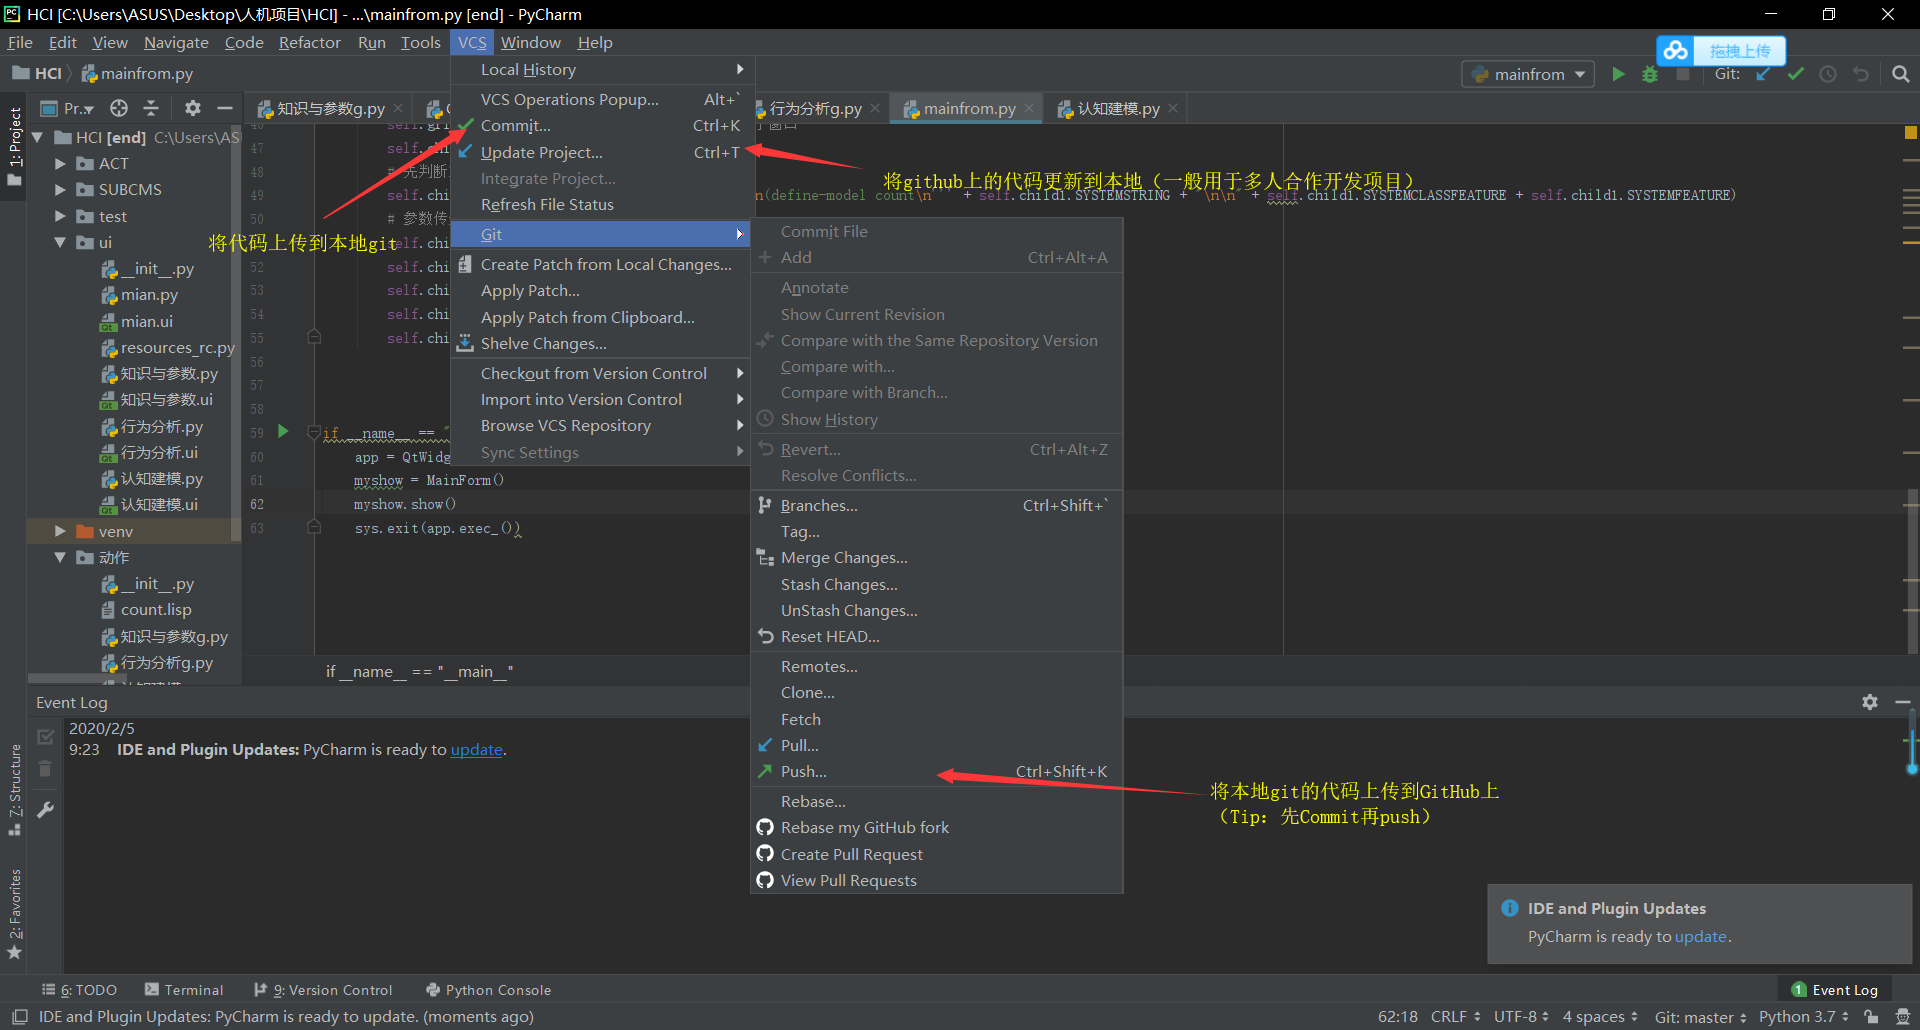Collapse the HCI root project node
The width and height of the screenshot is (1920, 1030).
click(x=38, y=137)
